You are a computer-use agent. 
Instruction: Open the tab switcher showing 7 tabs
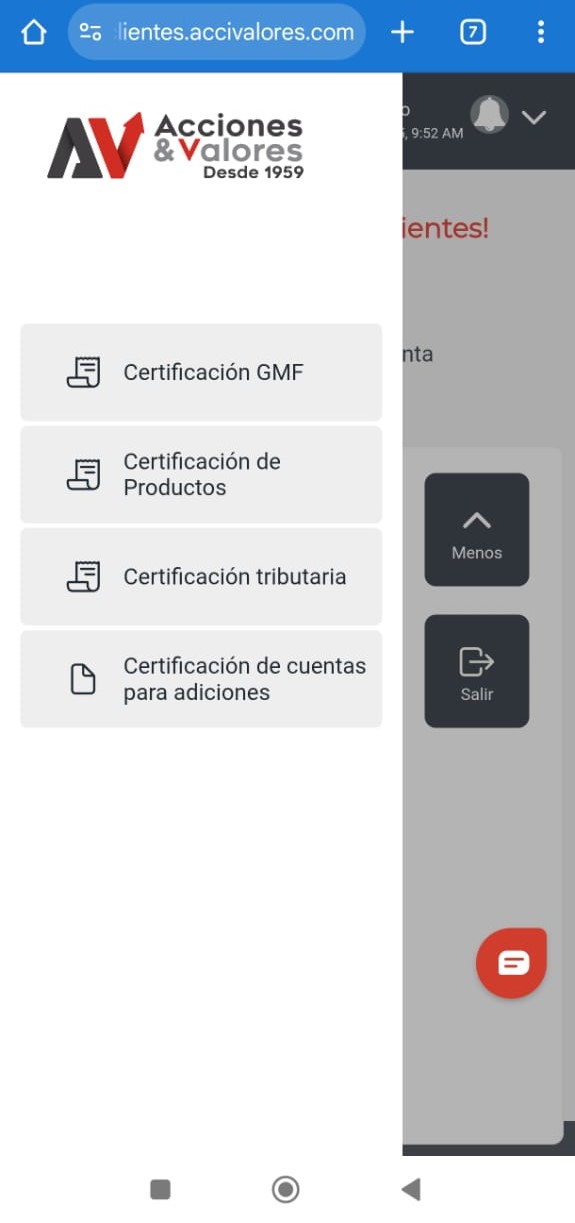(473, 32)
